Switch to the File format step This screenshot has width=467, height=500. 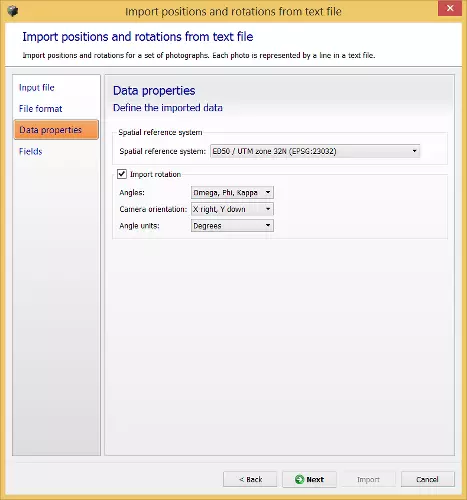pos(41,109)
